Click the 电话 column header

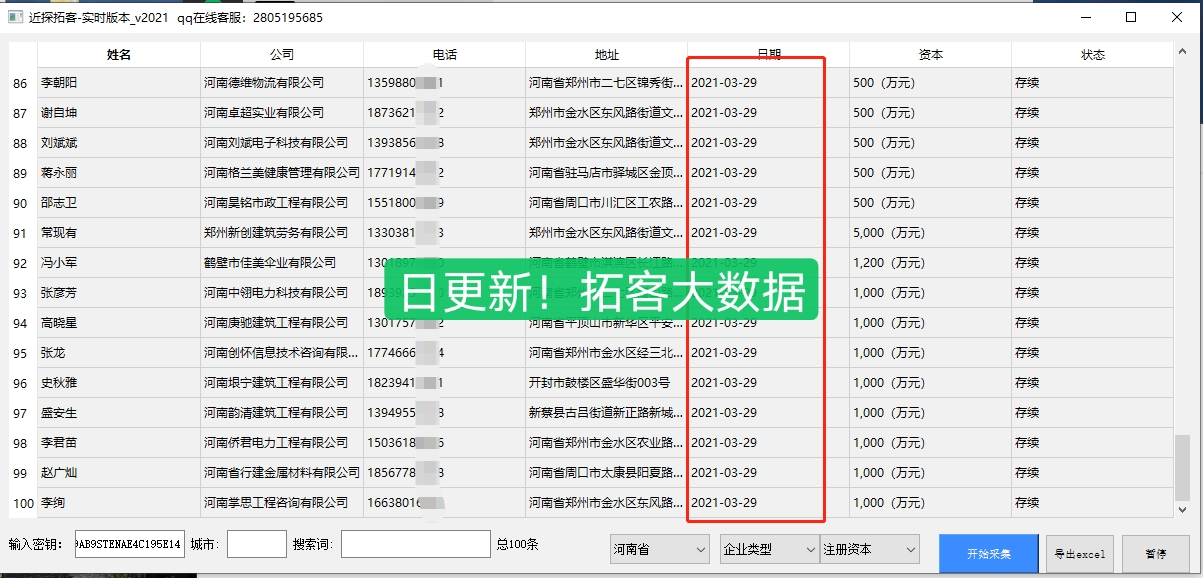point(444,55)
